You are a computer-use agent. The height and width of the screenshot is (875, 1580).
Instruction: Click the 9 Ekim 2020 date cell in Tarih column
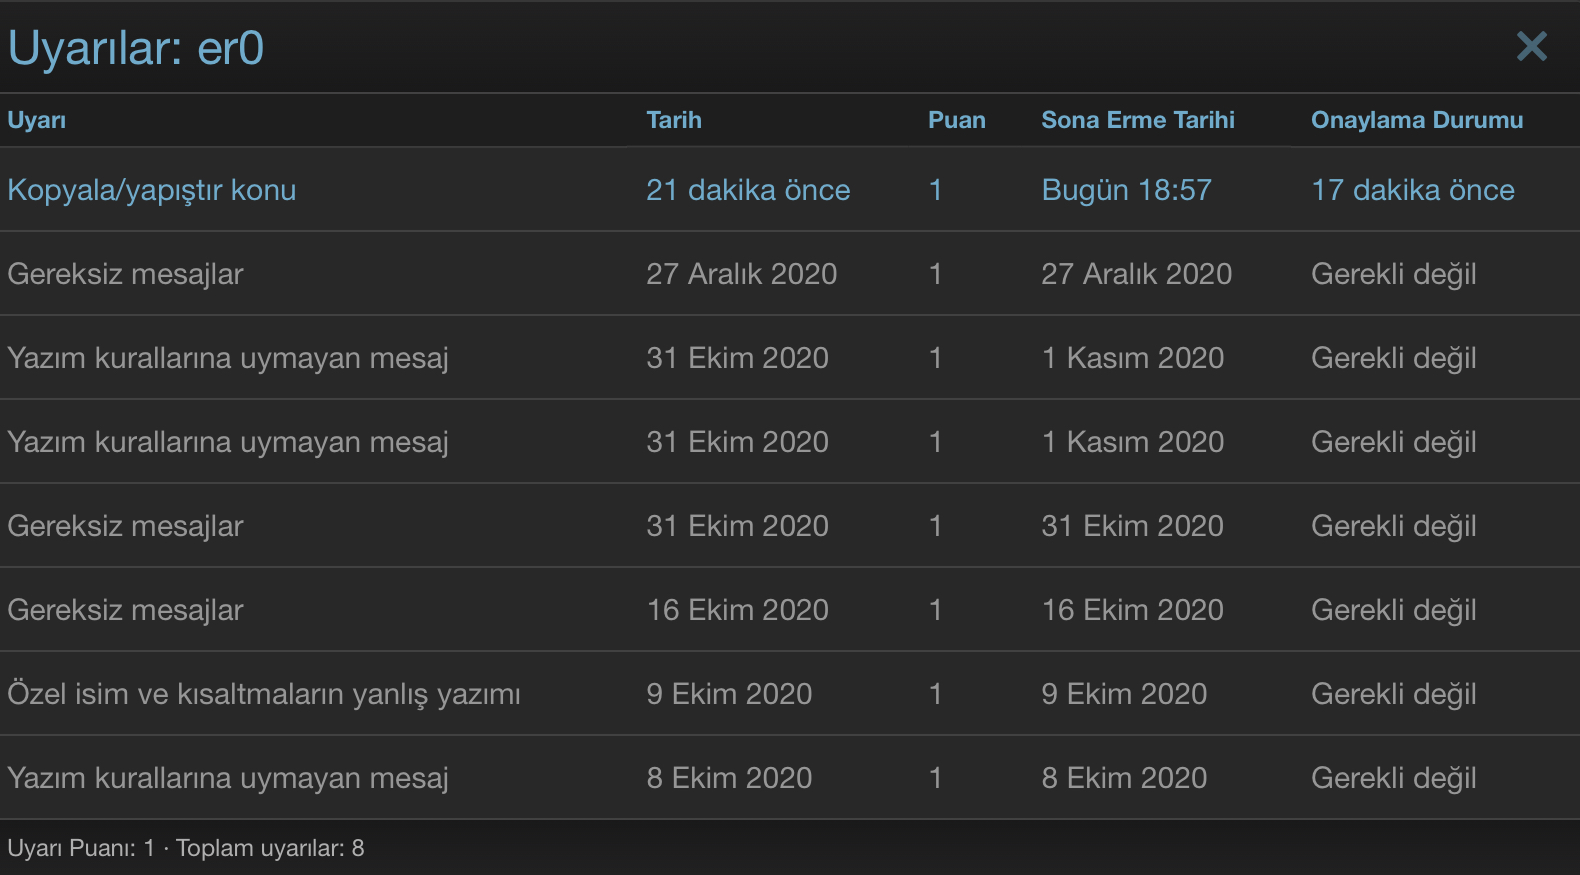729,694
